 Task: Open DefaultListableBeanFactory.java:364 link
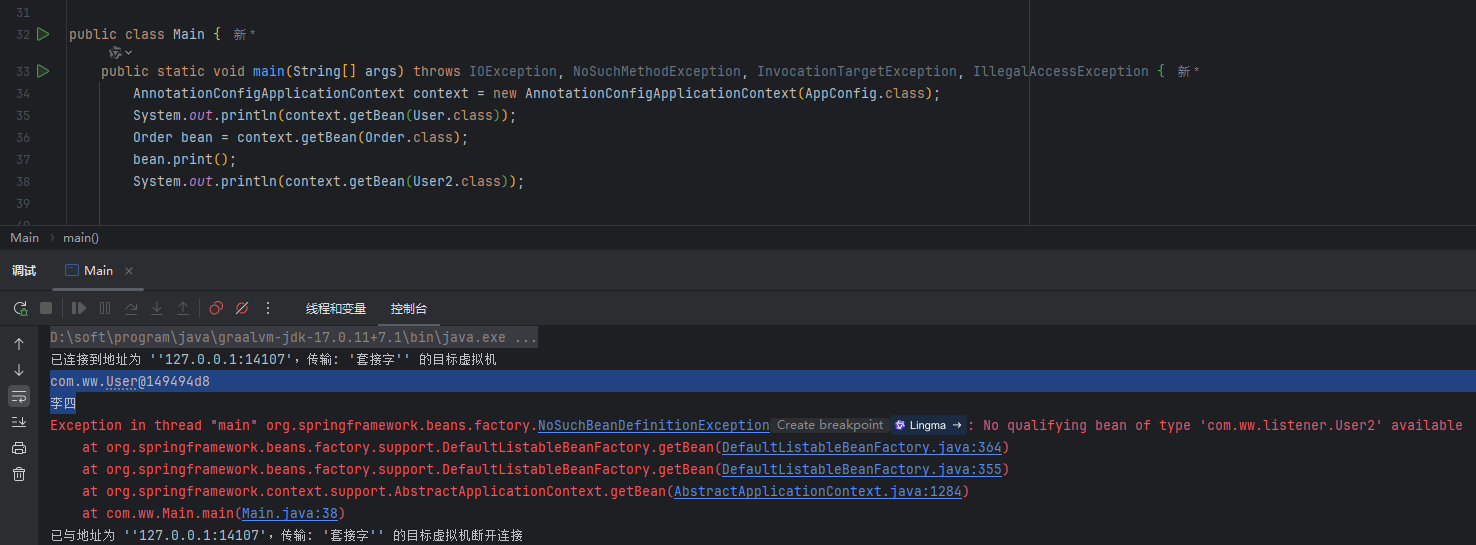coord(862,447)
